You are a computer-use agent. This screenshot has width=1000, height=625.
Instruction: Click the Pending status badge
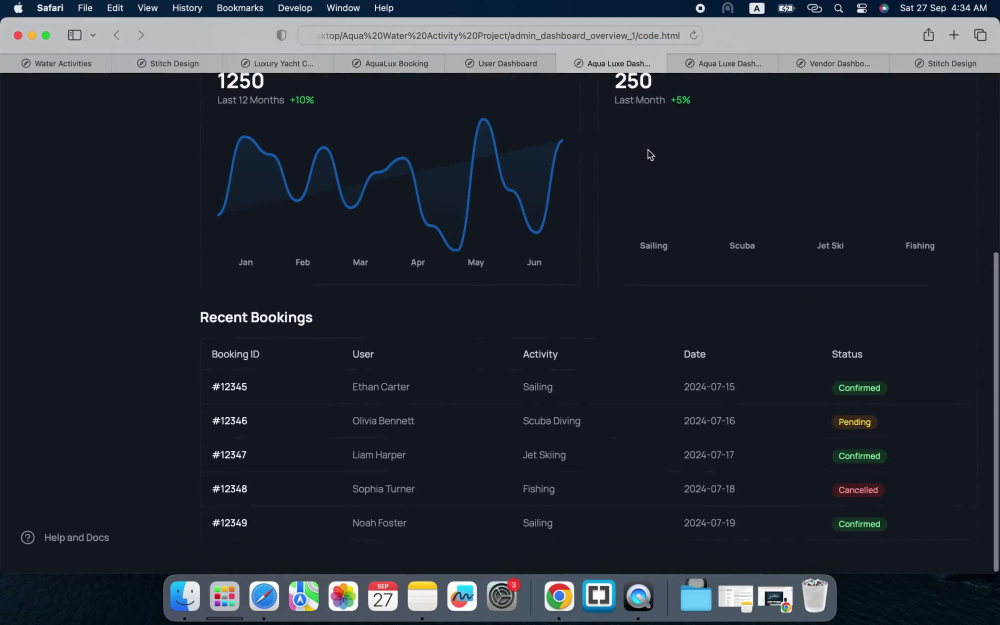point(855,422)
